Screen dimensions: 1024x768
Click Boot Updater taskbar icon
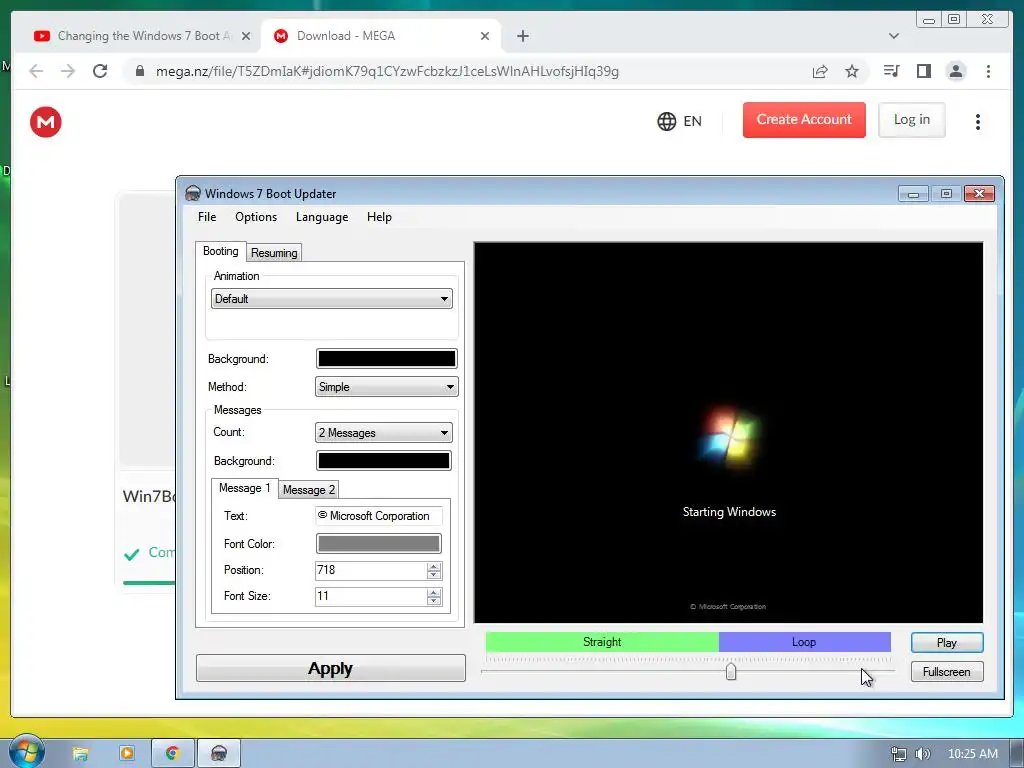[219, 754]
